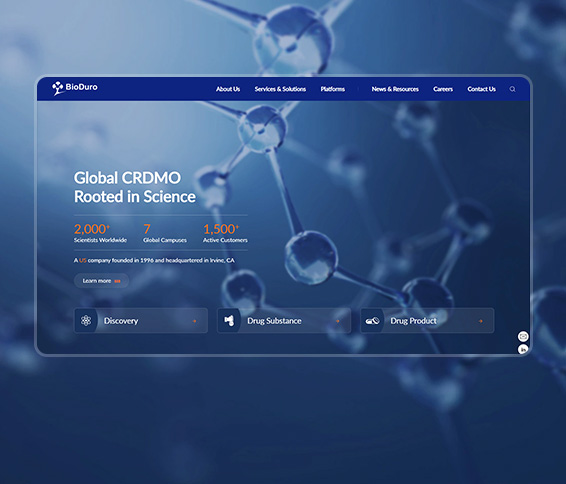
Task: Open the floating email contact icon
Action: tap(523, 336)
